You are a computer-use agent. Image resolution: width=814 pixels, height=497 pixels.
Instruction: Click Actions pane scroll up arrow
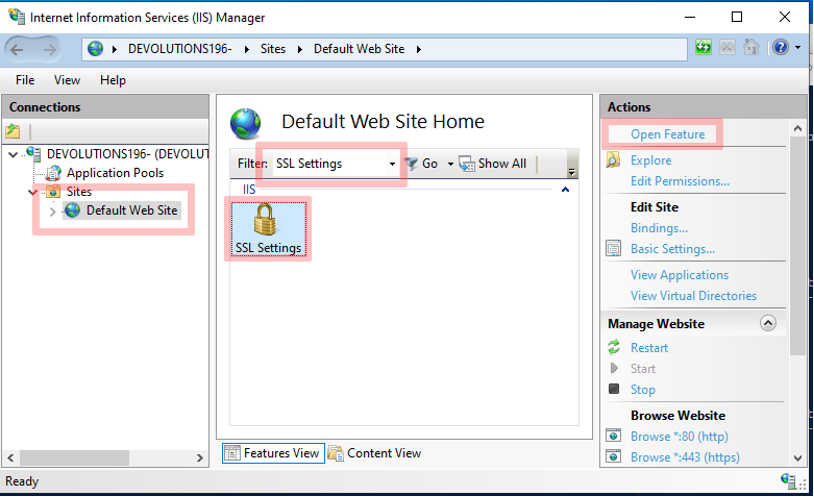(x=798, y=128)
